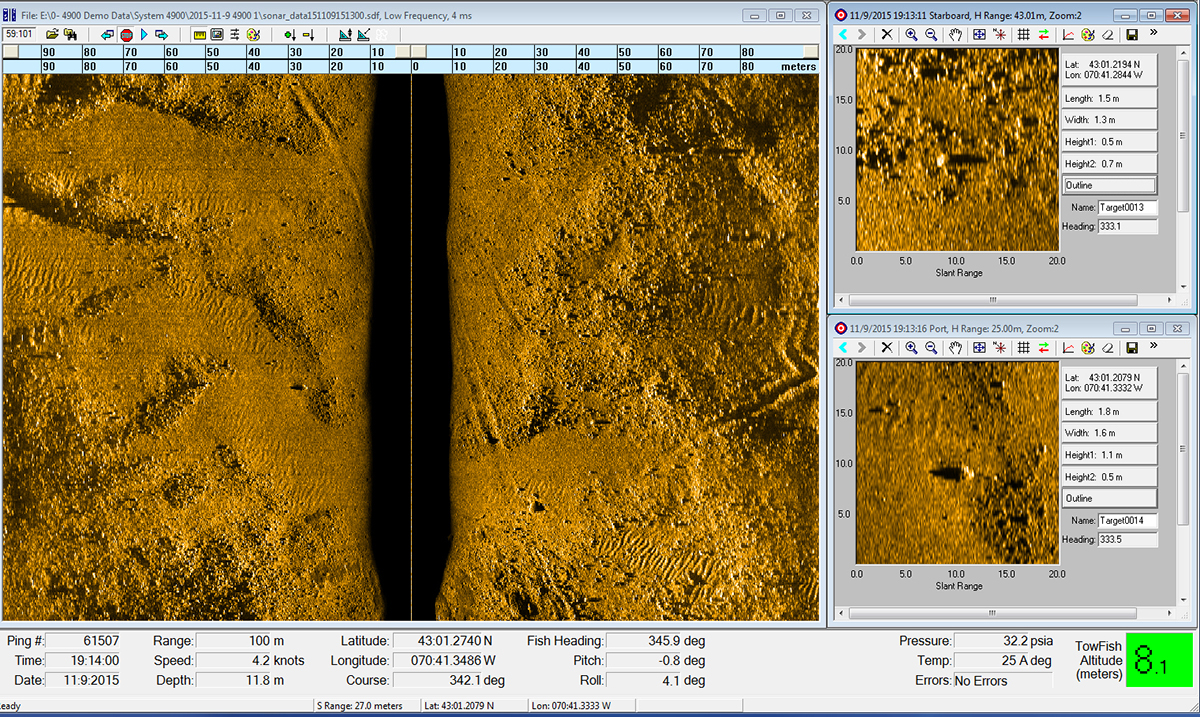Expand the toolbar overflow chevron in Starboard window

pos(1154,33)
